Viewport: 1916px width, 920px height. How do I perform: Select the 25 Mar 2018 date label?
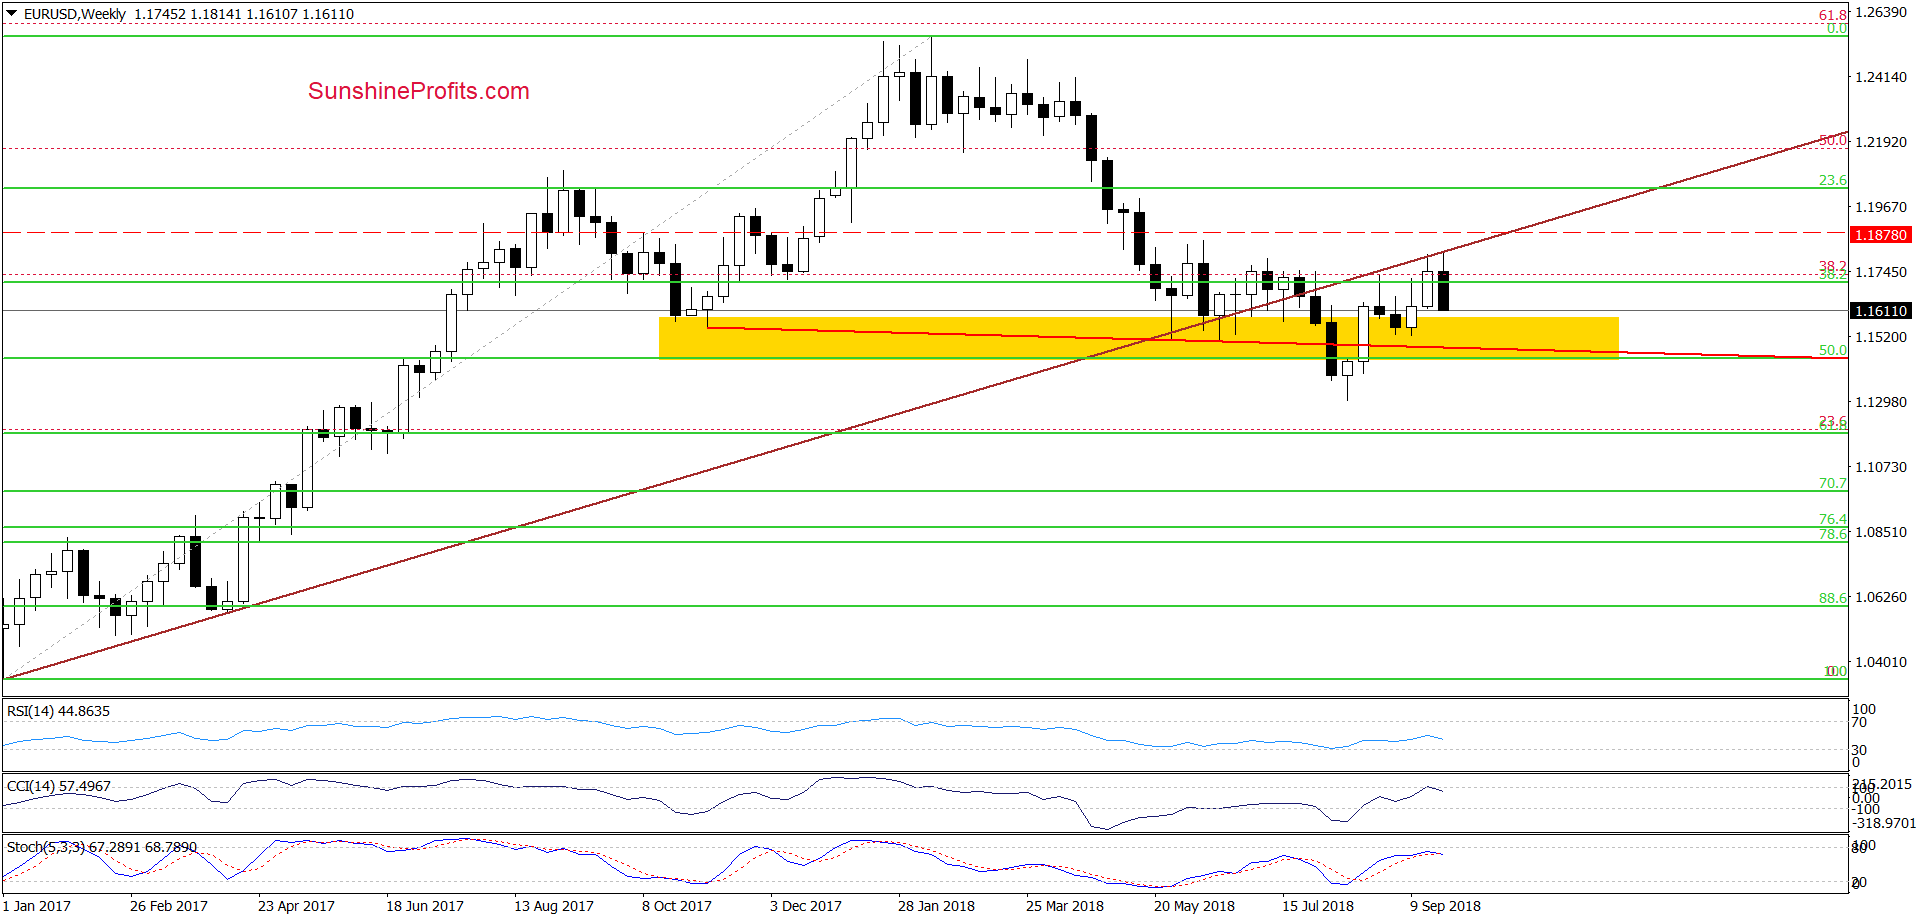click(x=1065, y=906)
